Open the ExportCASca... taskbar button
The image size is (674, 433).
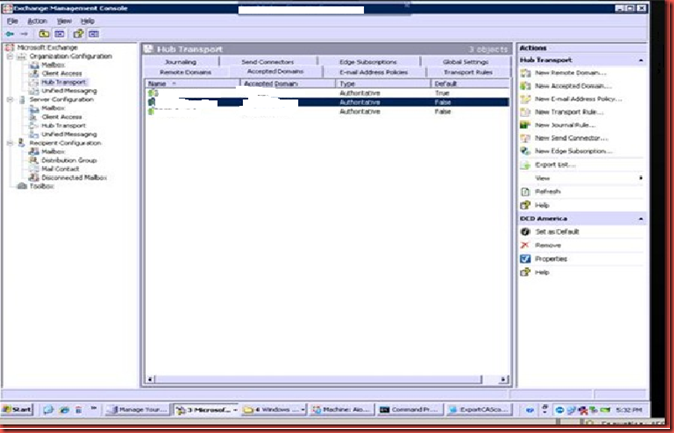pyautogui.click(x=479, y=410)
